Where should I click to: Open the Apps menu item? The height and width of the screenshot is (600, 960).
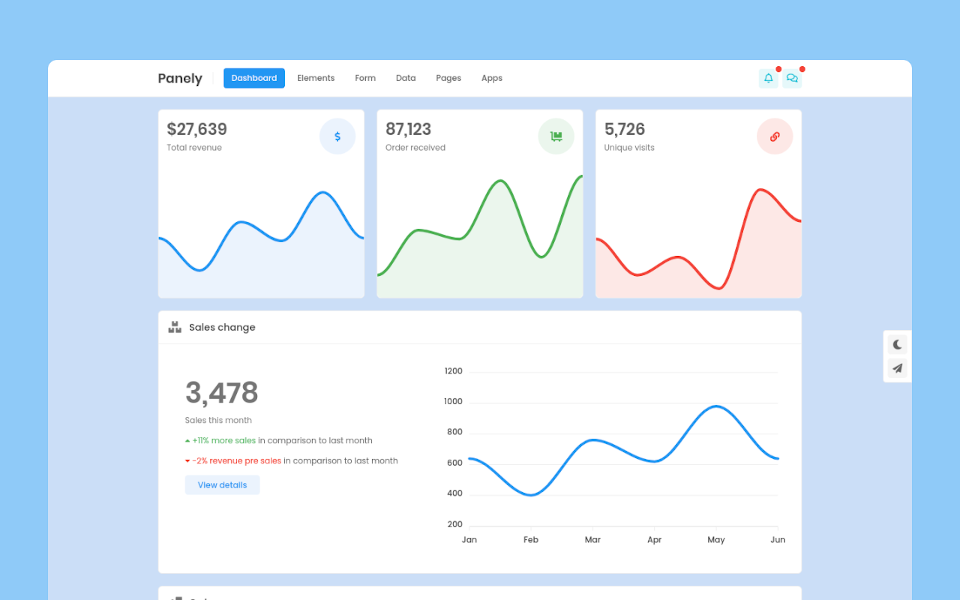492,78
